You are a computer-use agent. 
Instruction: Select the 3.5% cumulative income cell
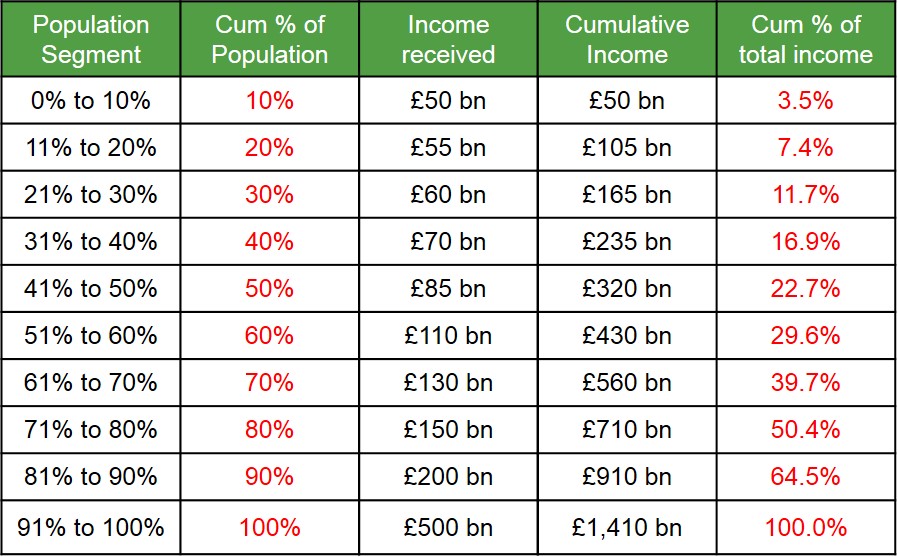point(806,101)
